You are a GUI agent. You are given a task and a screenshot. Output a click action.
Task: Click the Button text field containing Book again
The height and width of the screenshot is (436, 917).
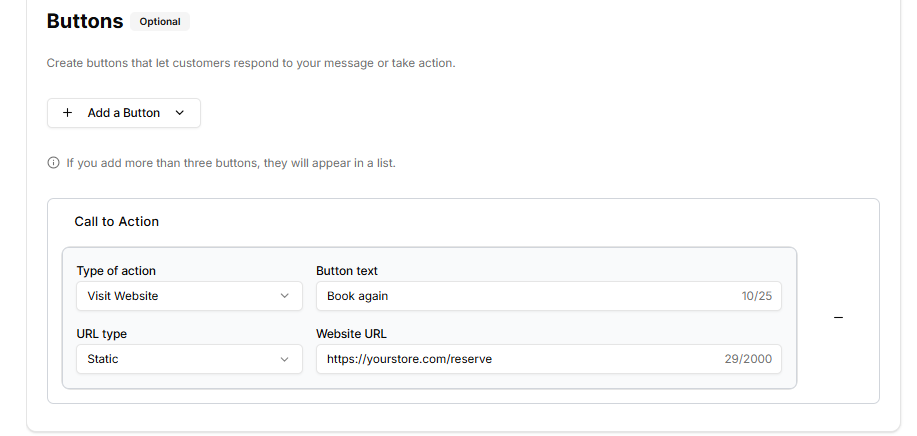(520, 296)
